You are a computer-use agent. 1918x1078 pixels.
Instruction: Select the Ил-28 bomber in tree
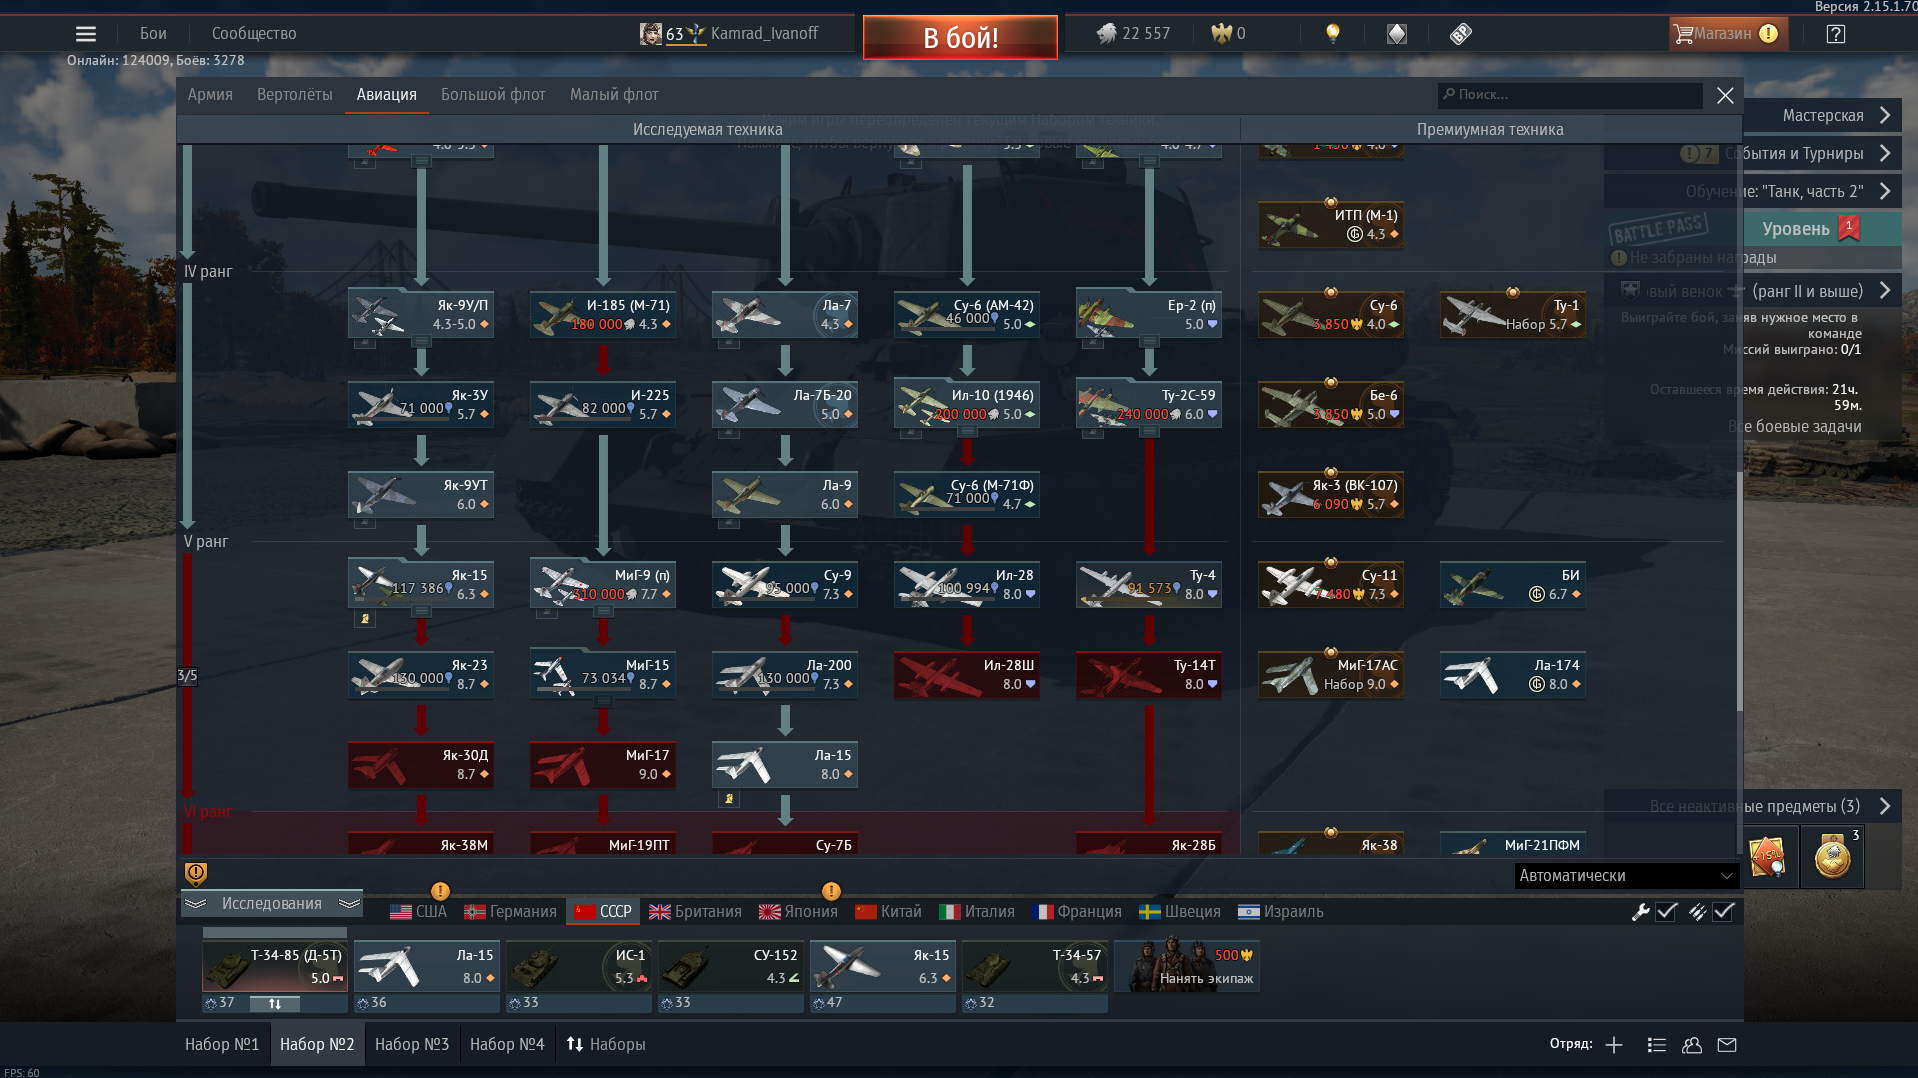(967, 584)
